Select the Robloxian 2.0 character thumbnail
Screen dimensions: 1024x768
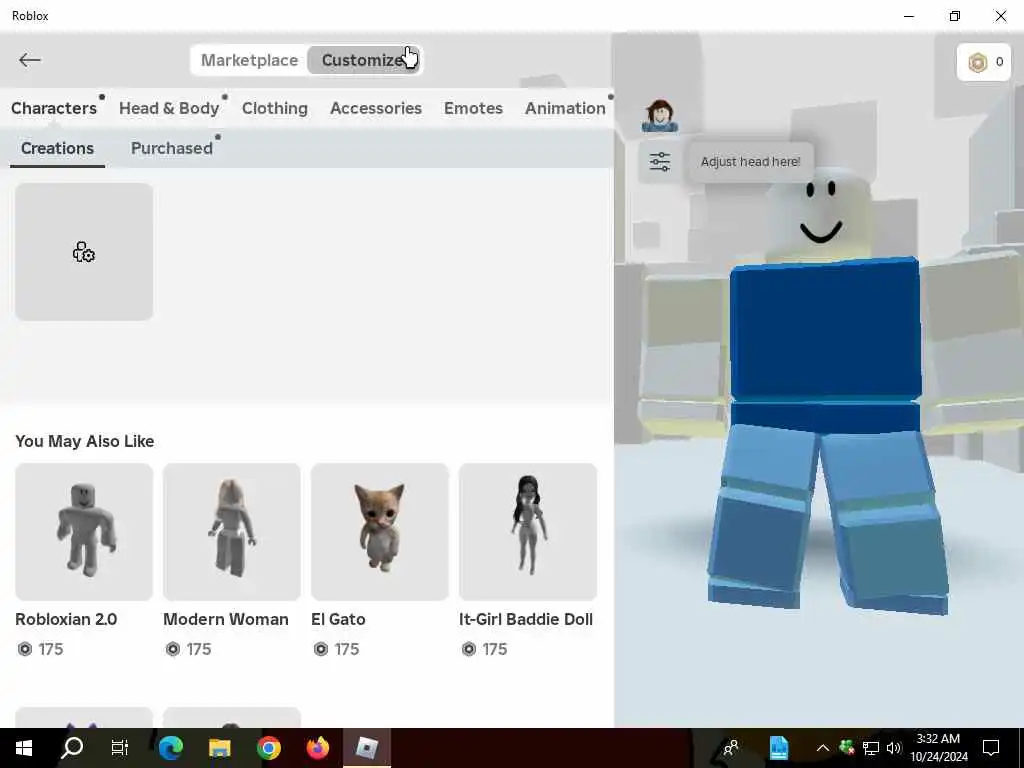tap(84, 532)
